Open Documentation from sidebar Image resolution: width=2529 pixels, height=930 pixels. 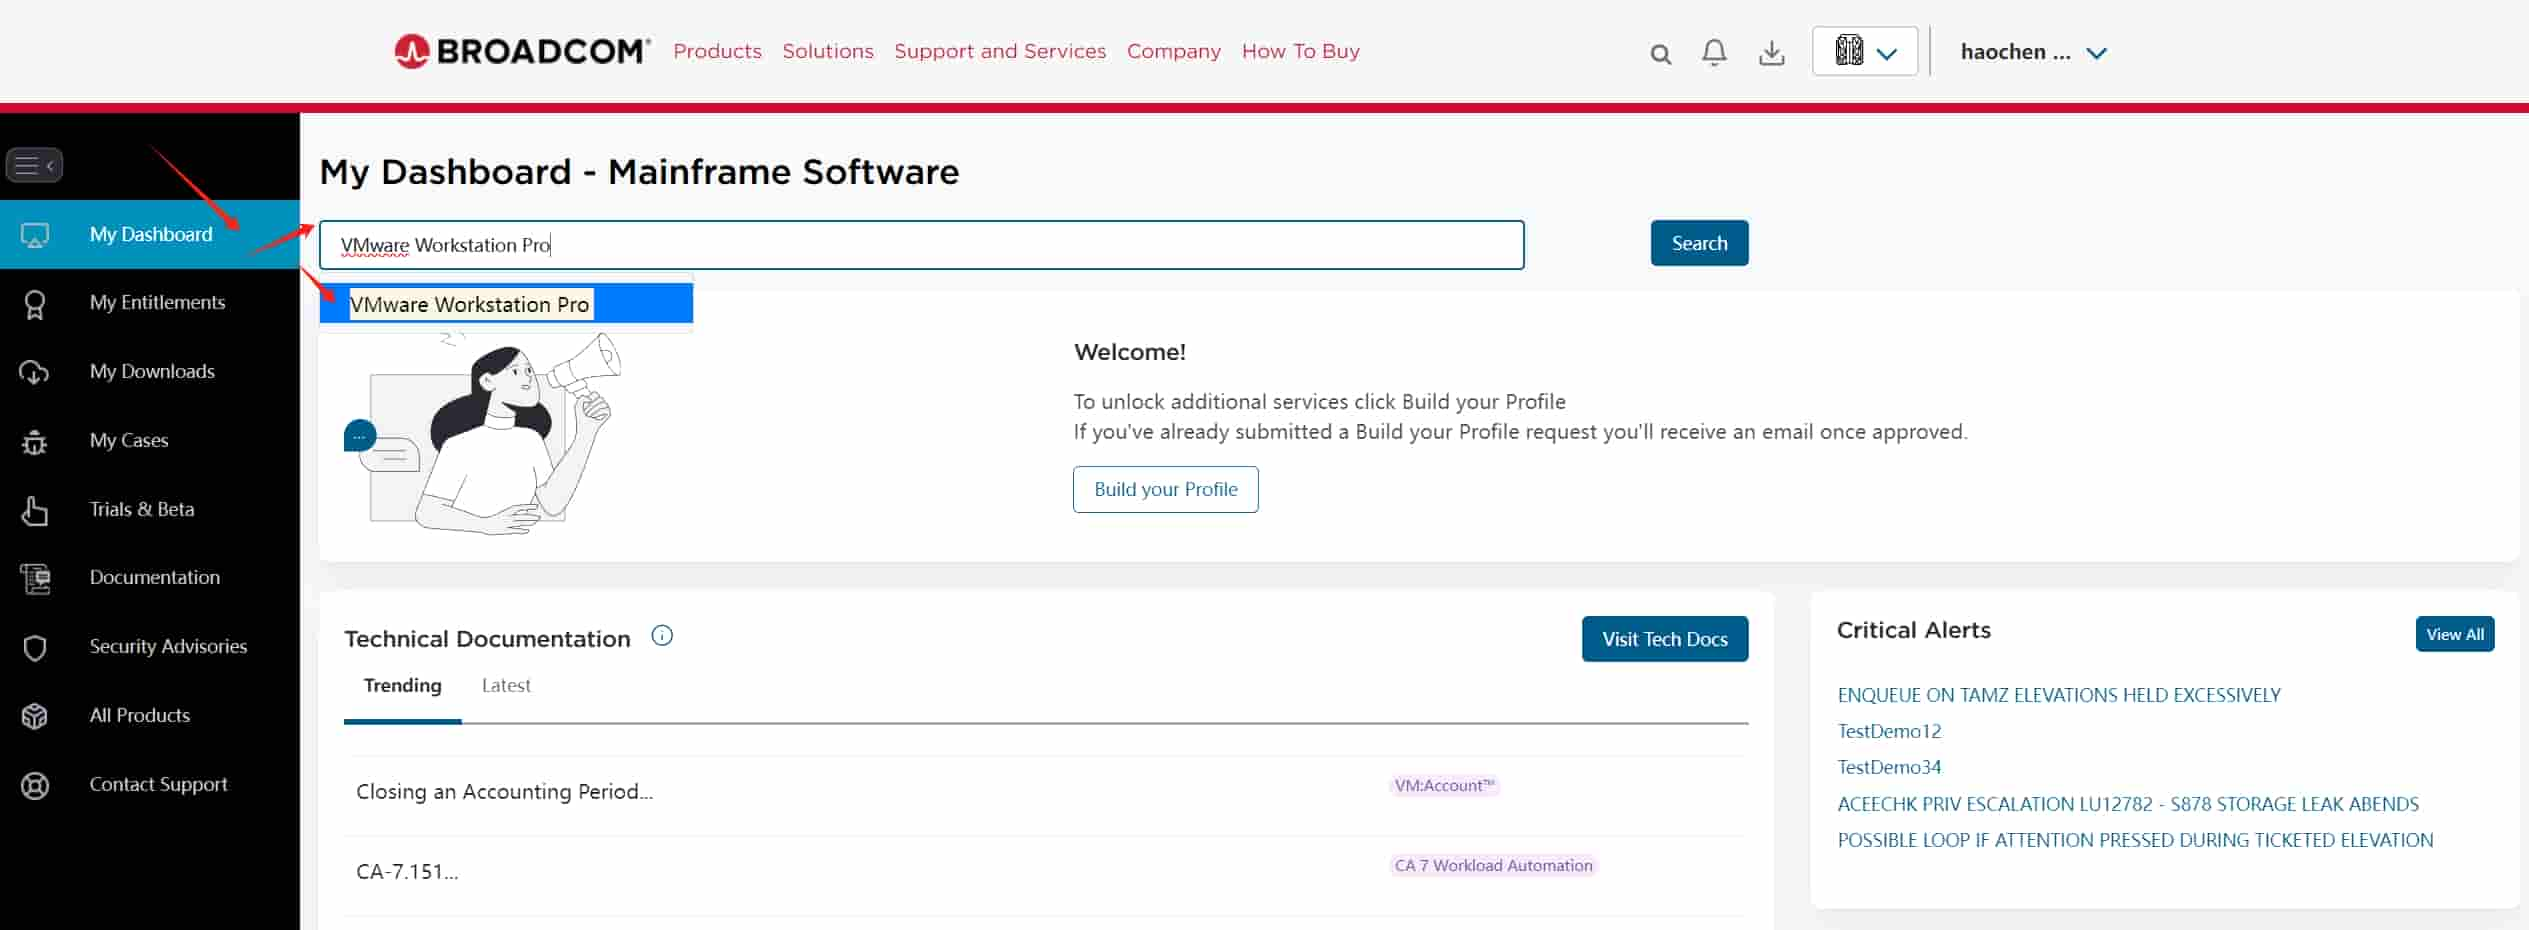[155, 577]
